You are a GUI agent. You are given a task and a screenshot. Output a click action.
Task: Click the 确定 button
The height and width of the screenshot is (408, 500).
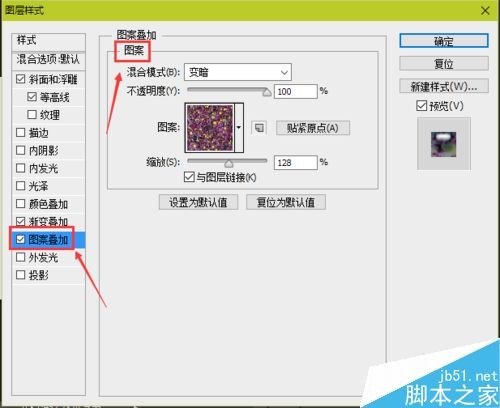(x=444, y=41)
